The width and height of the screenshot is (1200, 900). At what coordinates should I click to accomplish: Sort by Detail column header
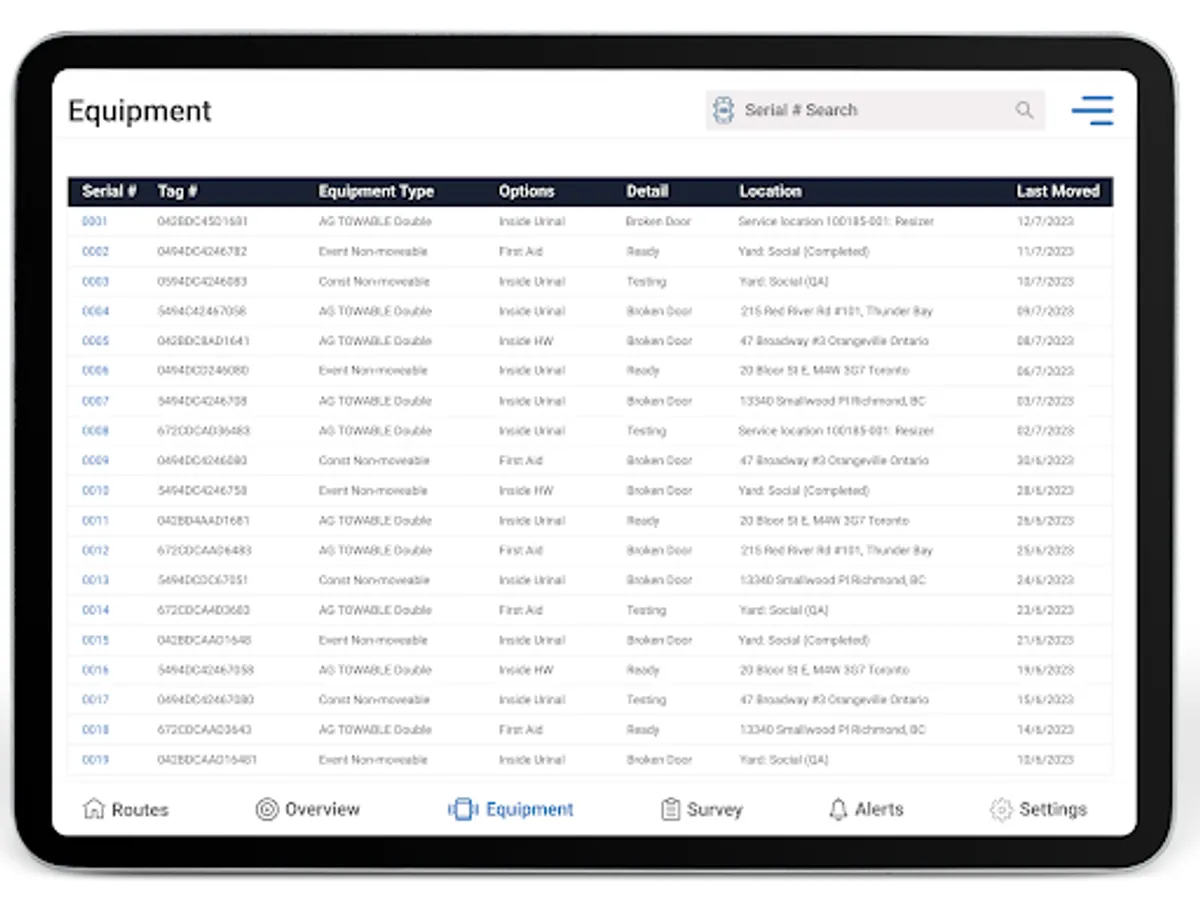[x=647, y=191]
